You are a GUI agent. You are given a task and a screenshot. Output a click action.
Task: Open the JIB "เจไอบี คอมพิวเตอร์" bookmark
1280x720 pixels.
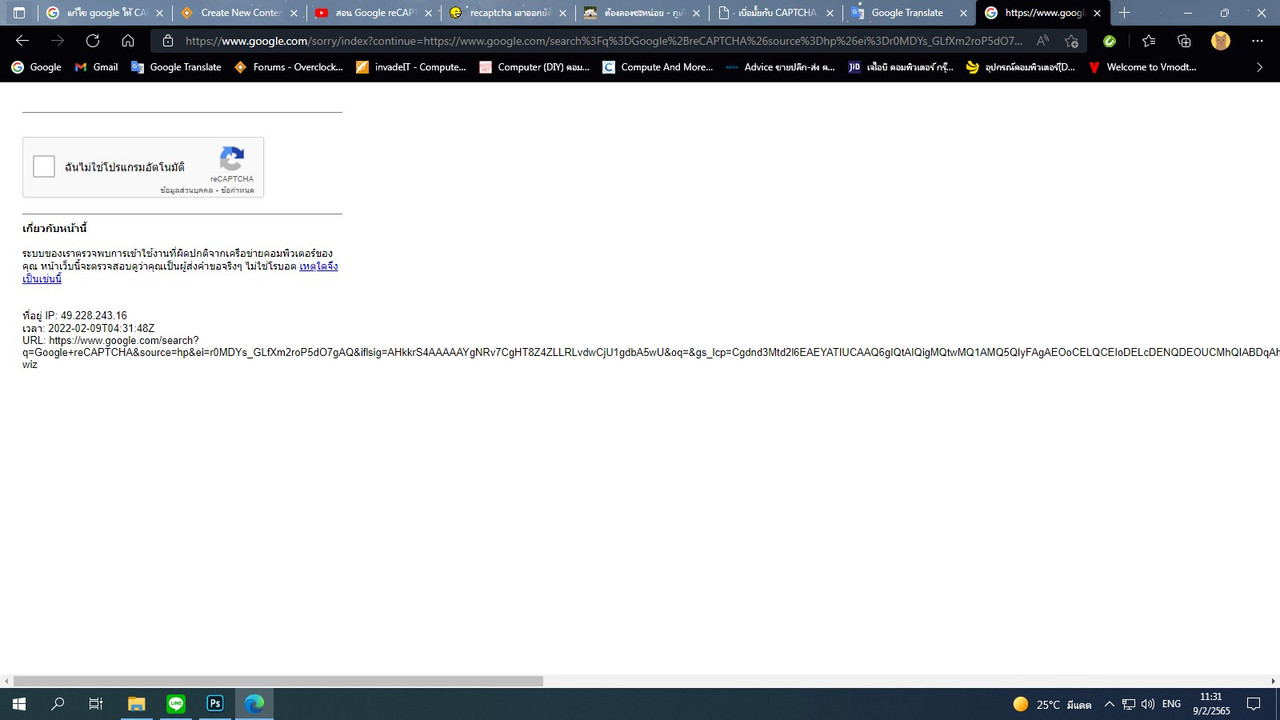pos(901,67)
